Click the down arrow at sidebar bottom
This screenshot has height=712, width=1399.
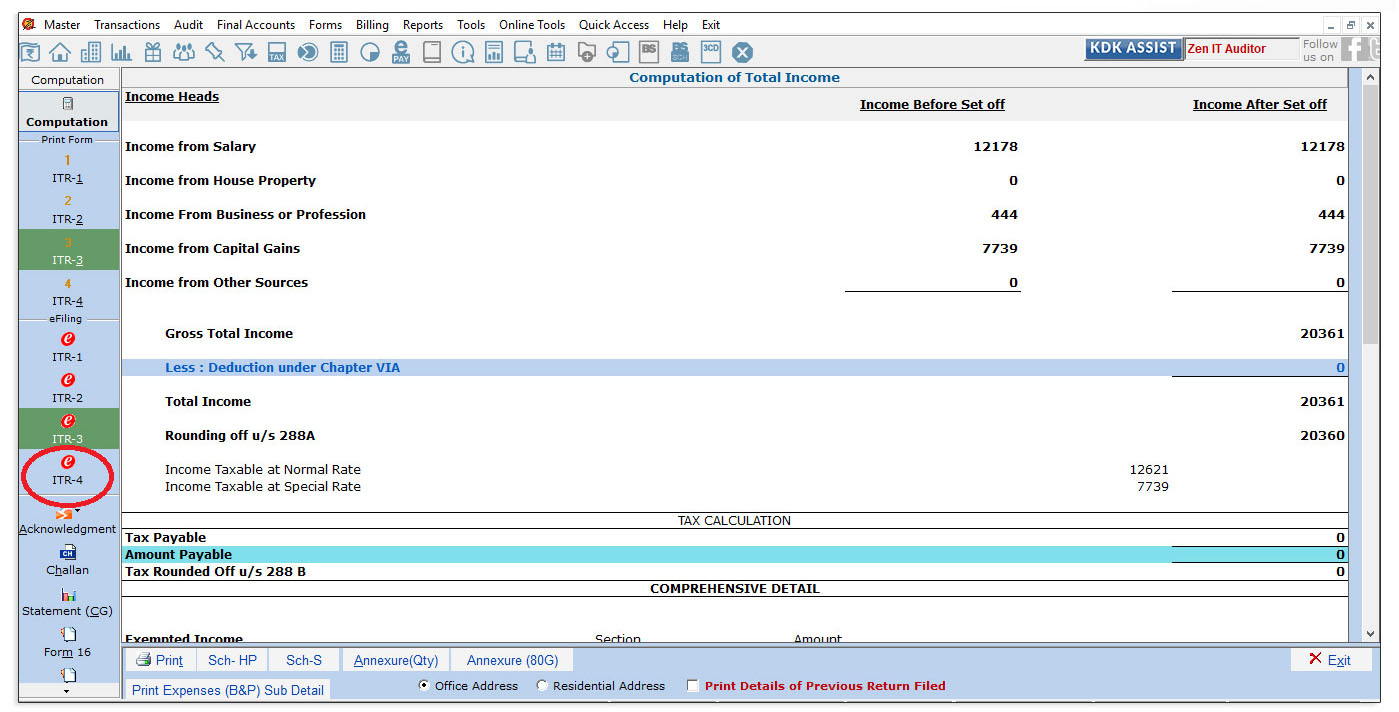point(67,691)
